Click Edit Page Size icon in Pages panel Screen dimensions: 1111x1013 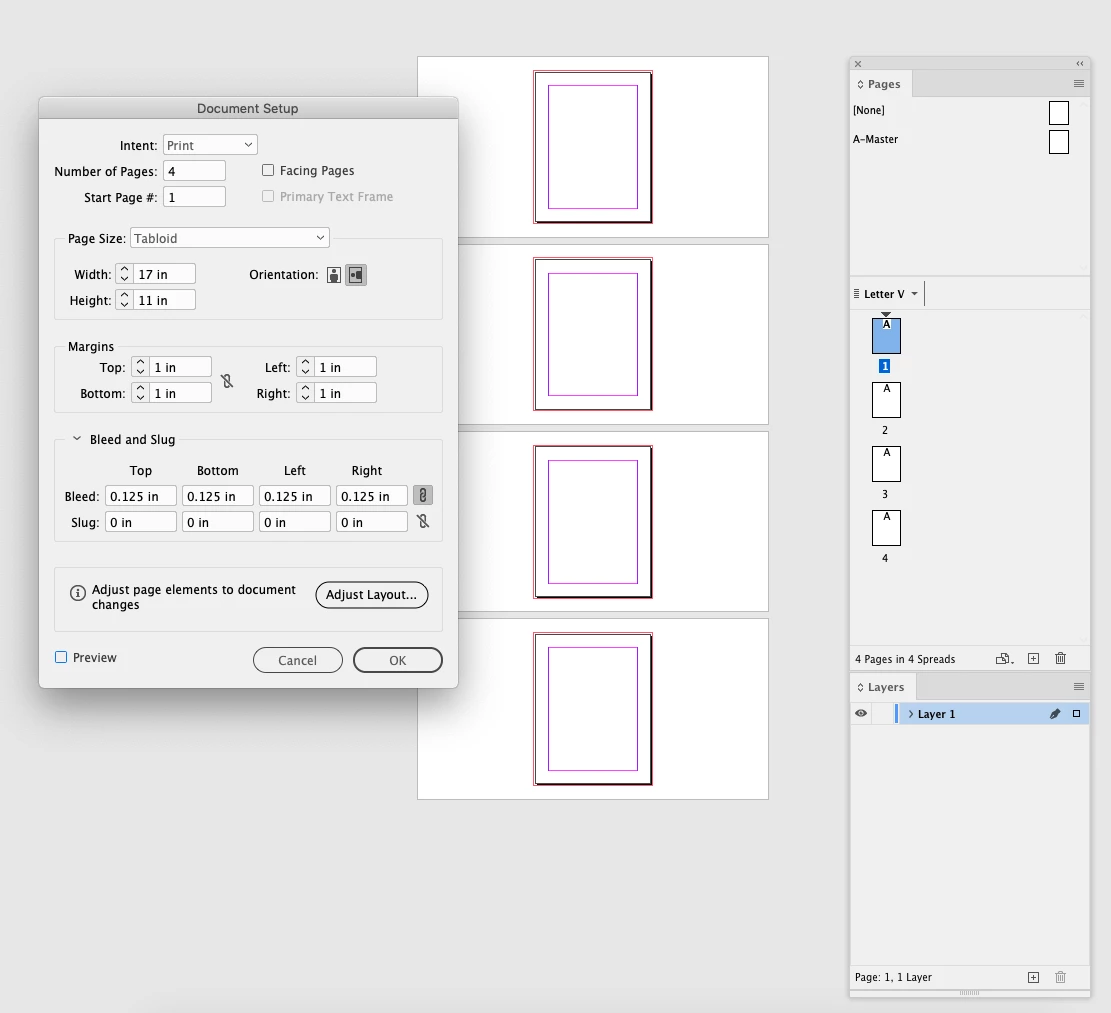pos(1004,659)
